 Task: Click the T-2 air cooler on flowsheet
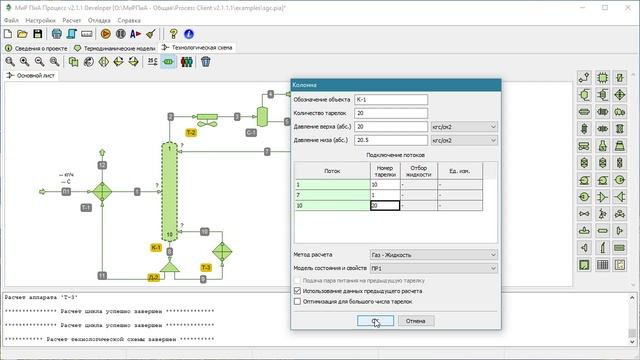coord(207,120)
